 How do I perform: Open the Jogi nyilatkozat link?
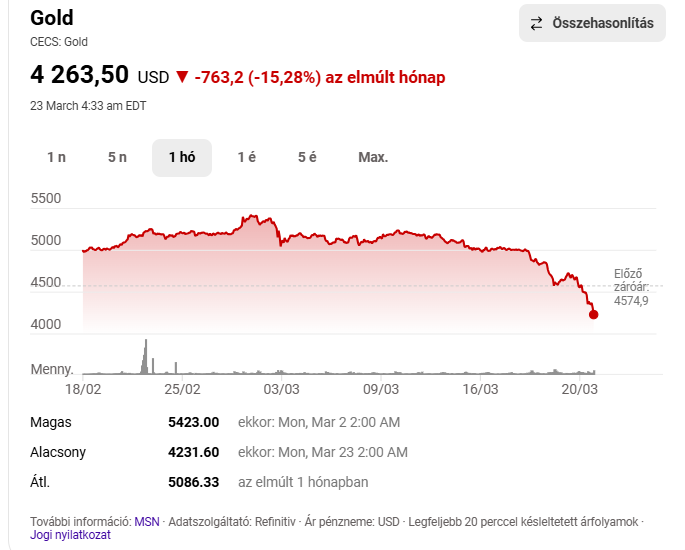click(70, 535)
